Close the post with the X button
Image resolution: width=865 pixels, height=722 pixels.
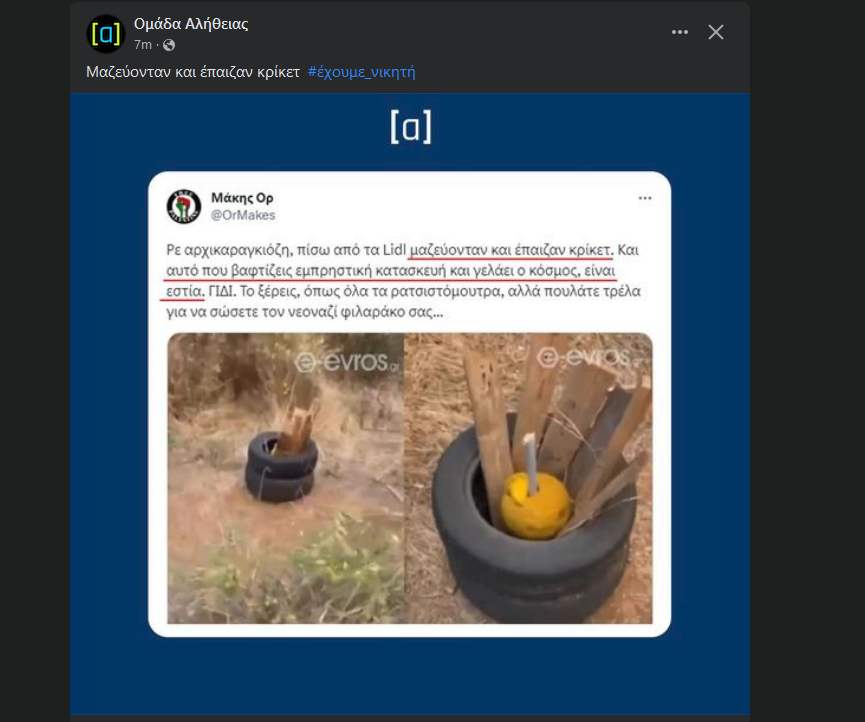[716, 32]
